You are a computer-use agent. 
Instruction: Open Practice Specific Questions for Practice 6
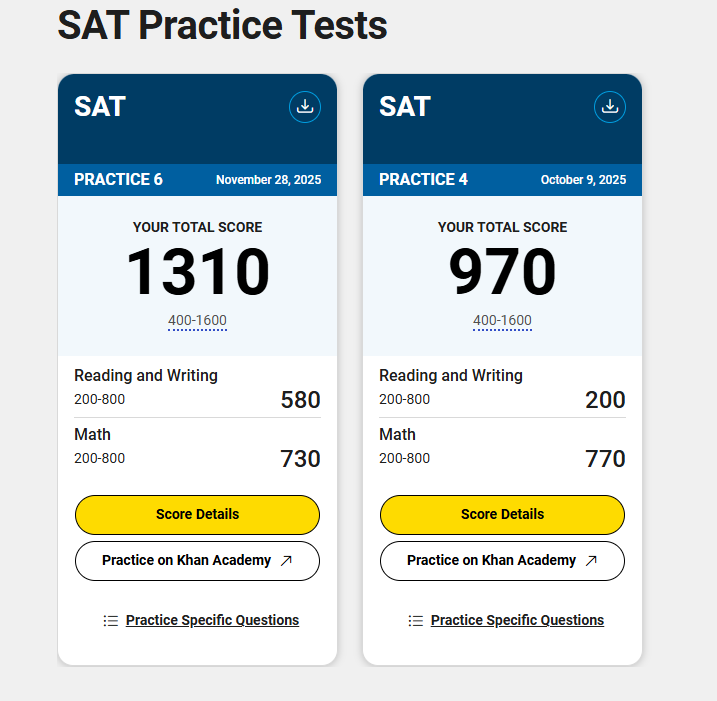(x=212, y=620)
